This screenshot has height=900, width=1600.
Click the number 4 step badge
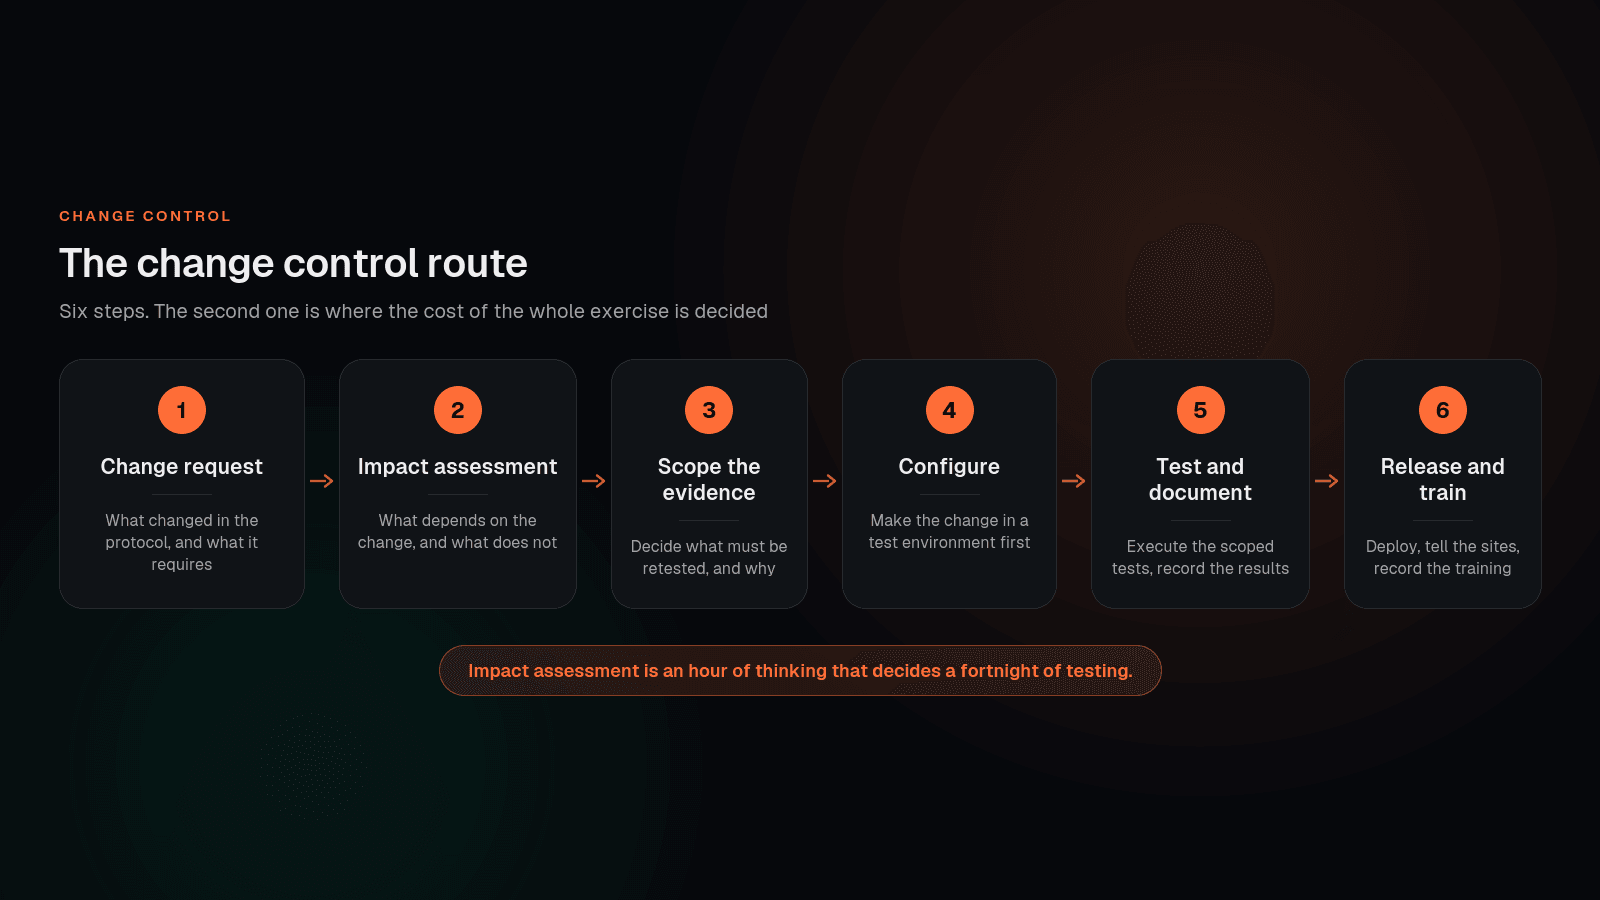point(950,410)
